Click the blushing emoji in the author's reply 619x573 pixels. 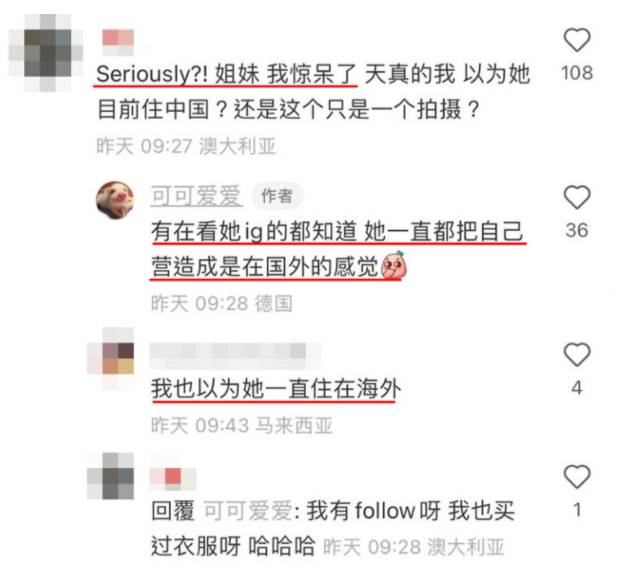394,267
